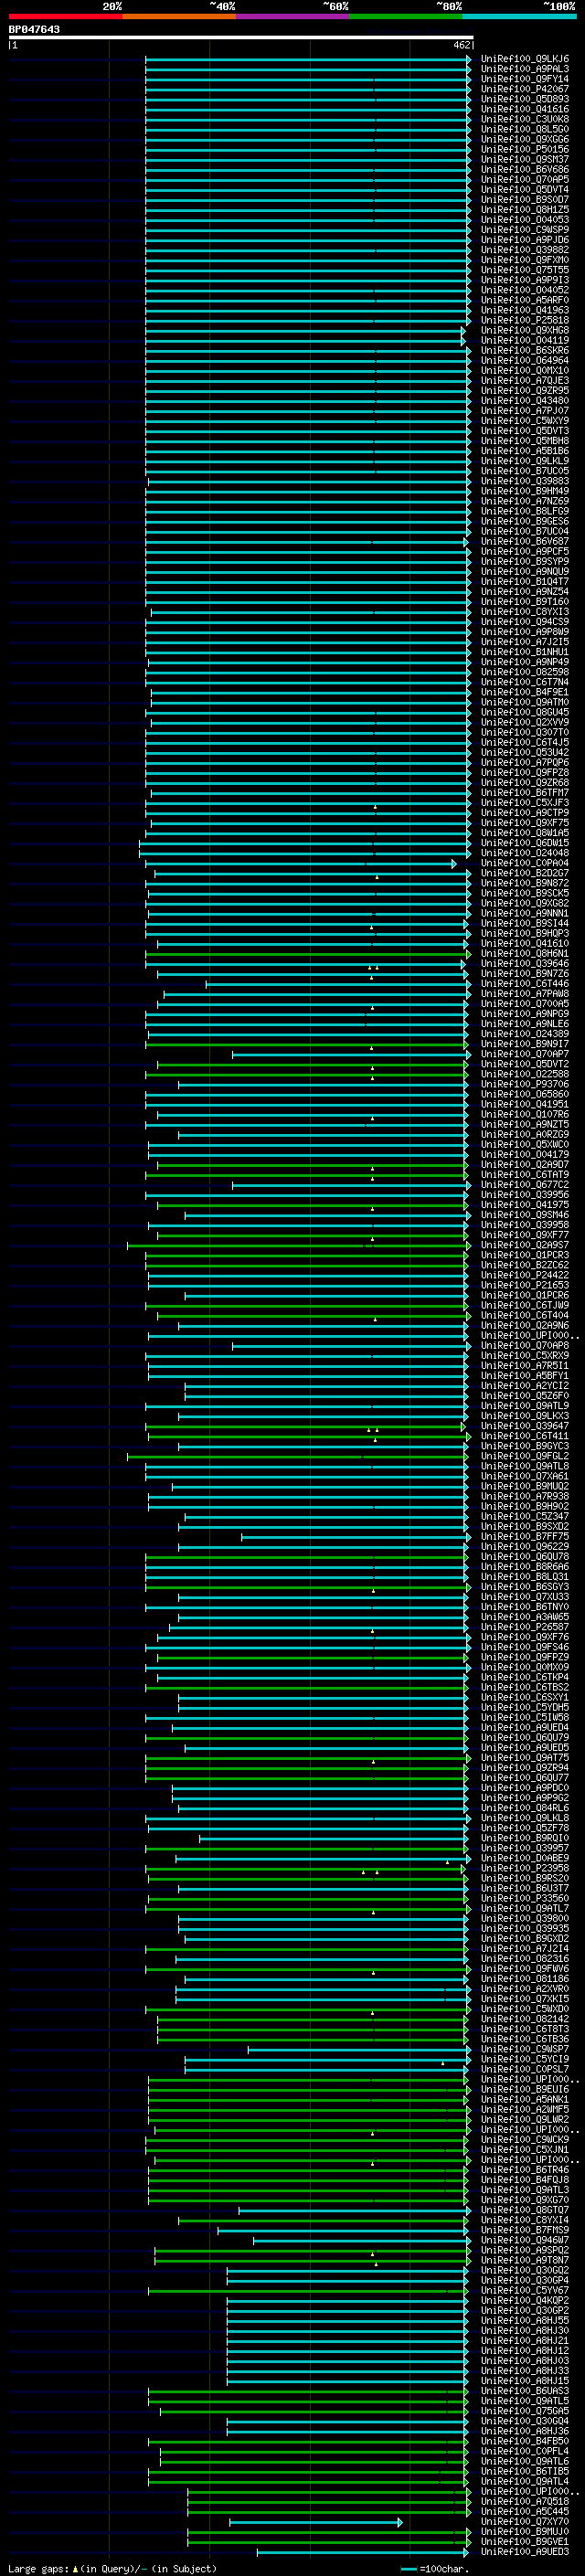Select hit label UniRef100_P93706
The width and height of the screenshot is (585, 2576).
[x=525, y=1085]
